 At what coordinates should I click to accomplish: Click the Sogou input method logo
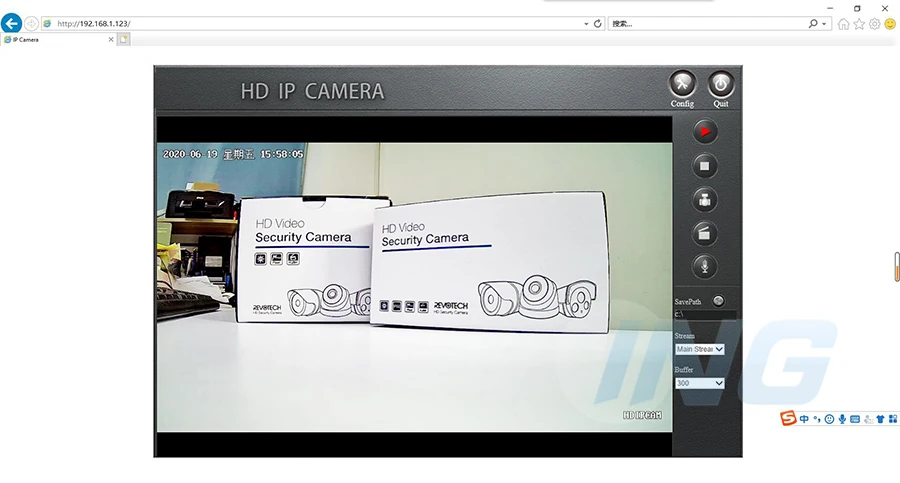[x=788, y=419]
